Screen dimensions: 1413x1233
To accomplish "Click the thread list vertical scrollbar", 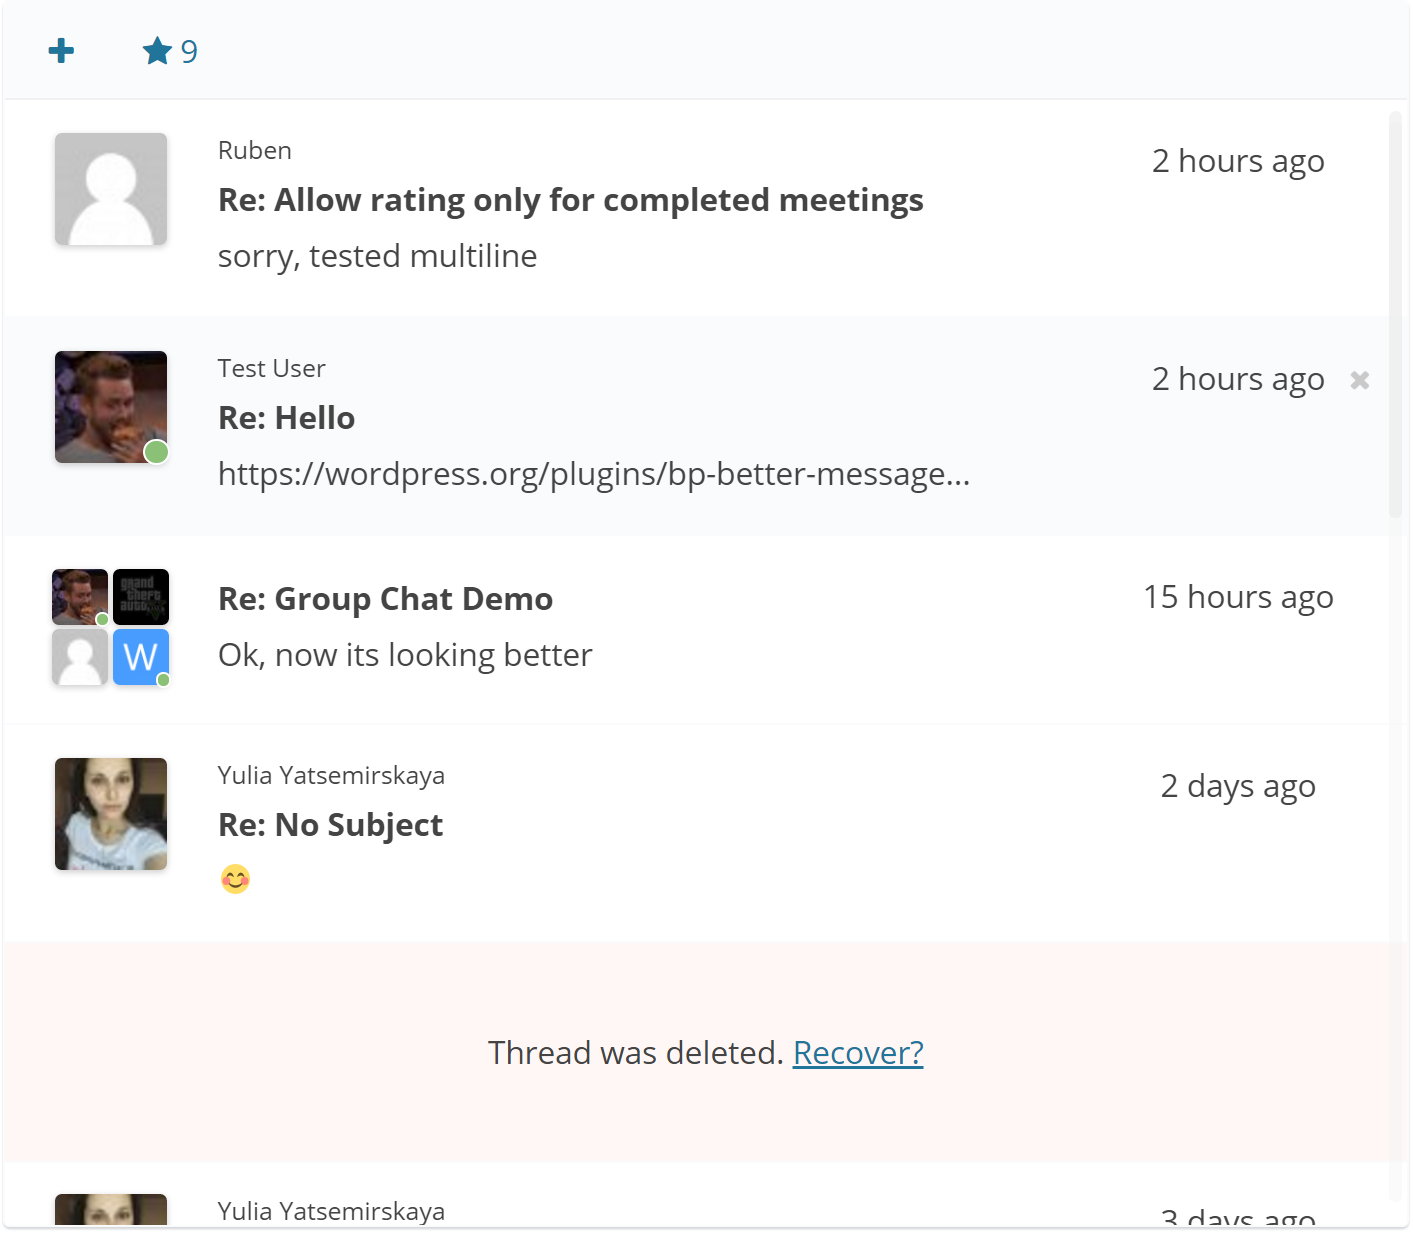I will click(x=1396, y=314).
